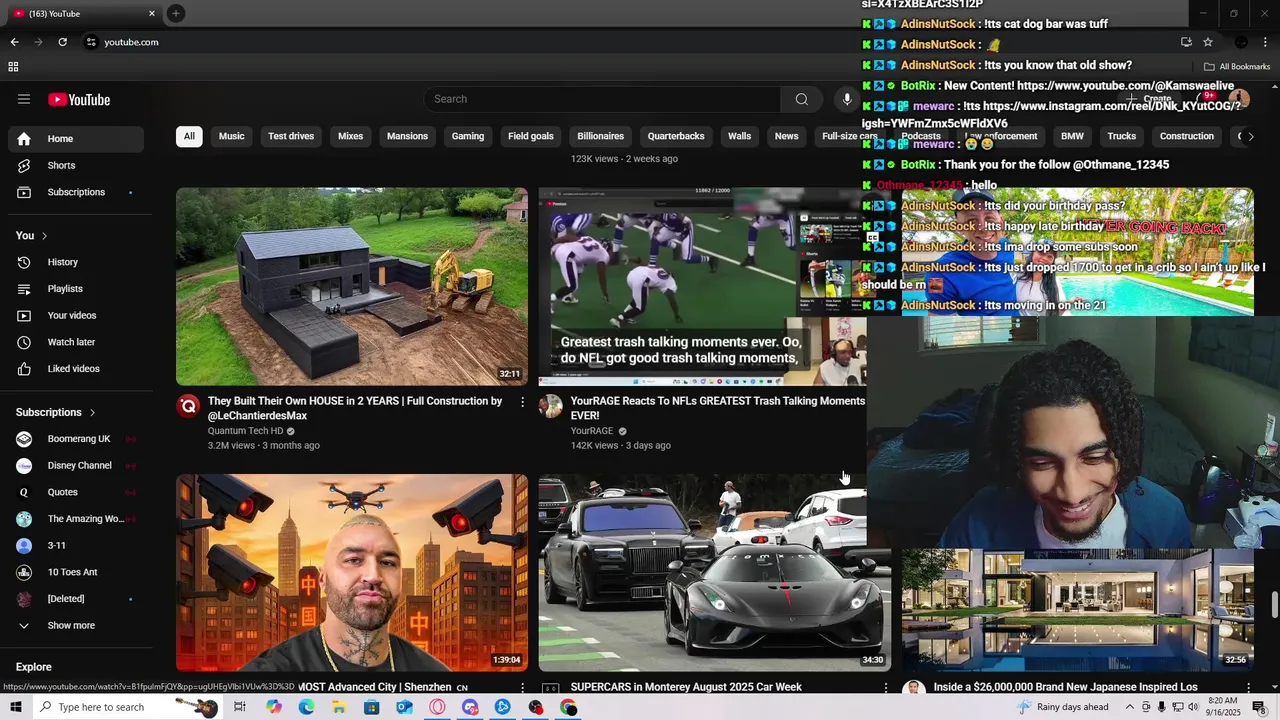The height and width of the screenshot is (720, 1280).
Task: Open 3-11 subscription channel
Action: point(76,545)
